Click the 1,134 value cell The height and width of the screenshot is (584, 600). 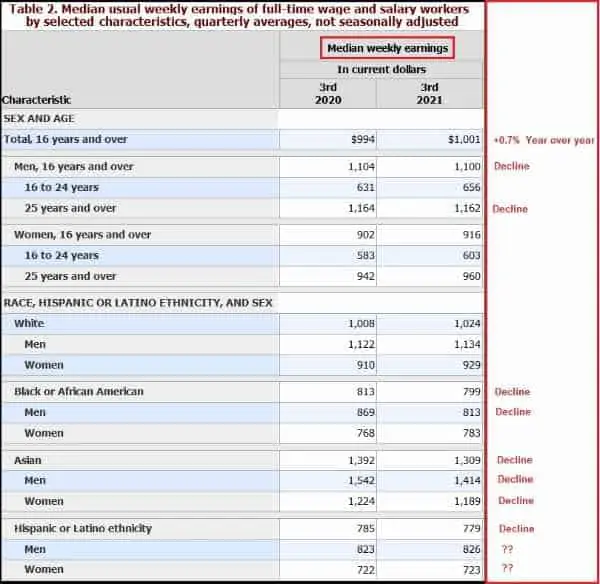pos(430,344)
